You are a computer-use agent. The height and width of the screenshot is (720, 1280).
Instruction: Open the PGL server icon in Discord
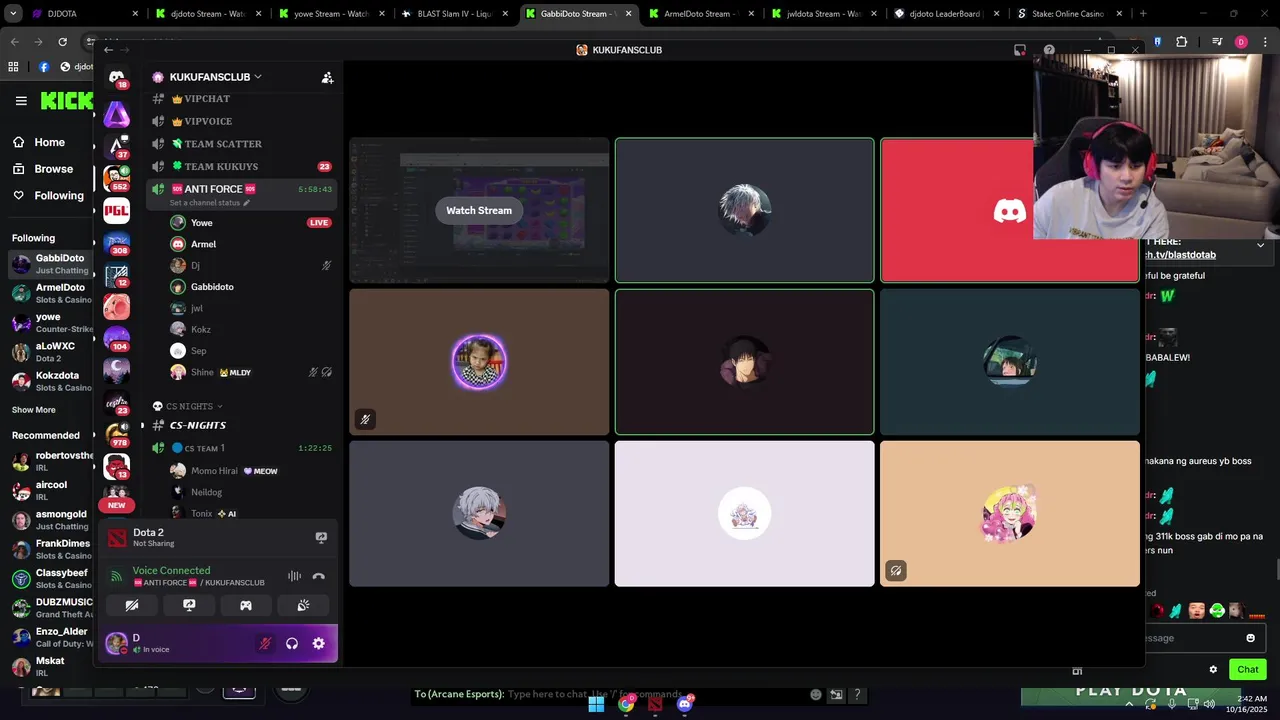point(117,210)
